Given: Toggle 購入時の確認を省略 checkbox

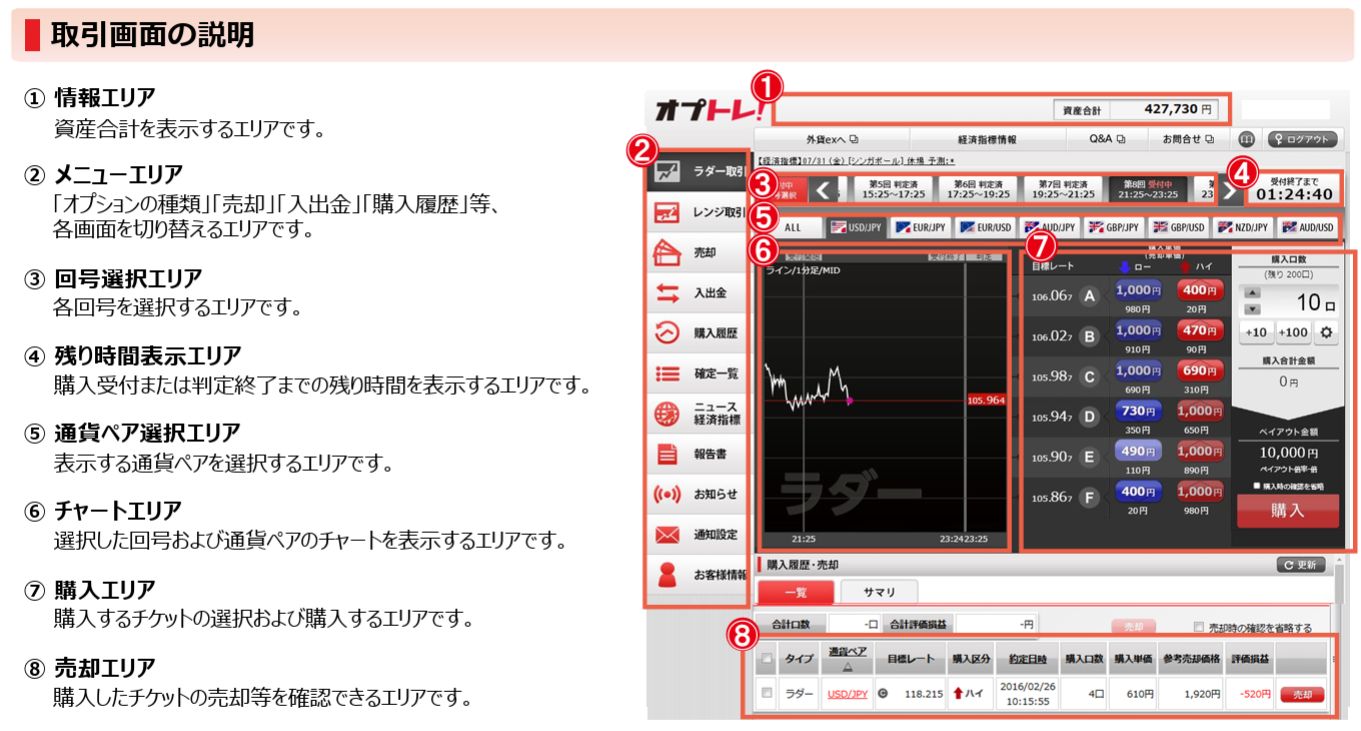Looking at the screenshot, I should tap(1256, 486).
